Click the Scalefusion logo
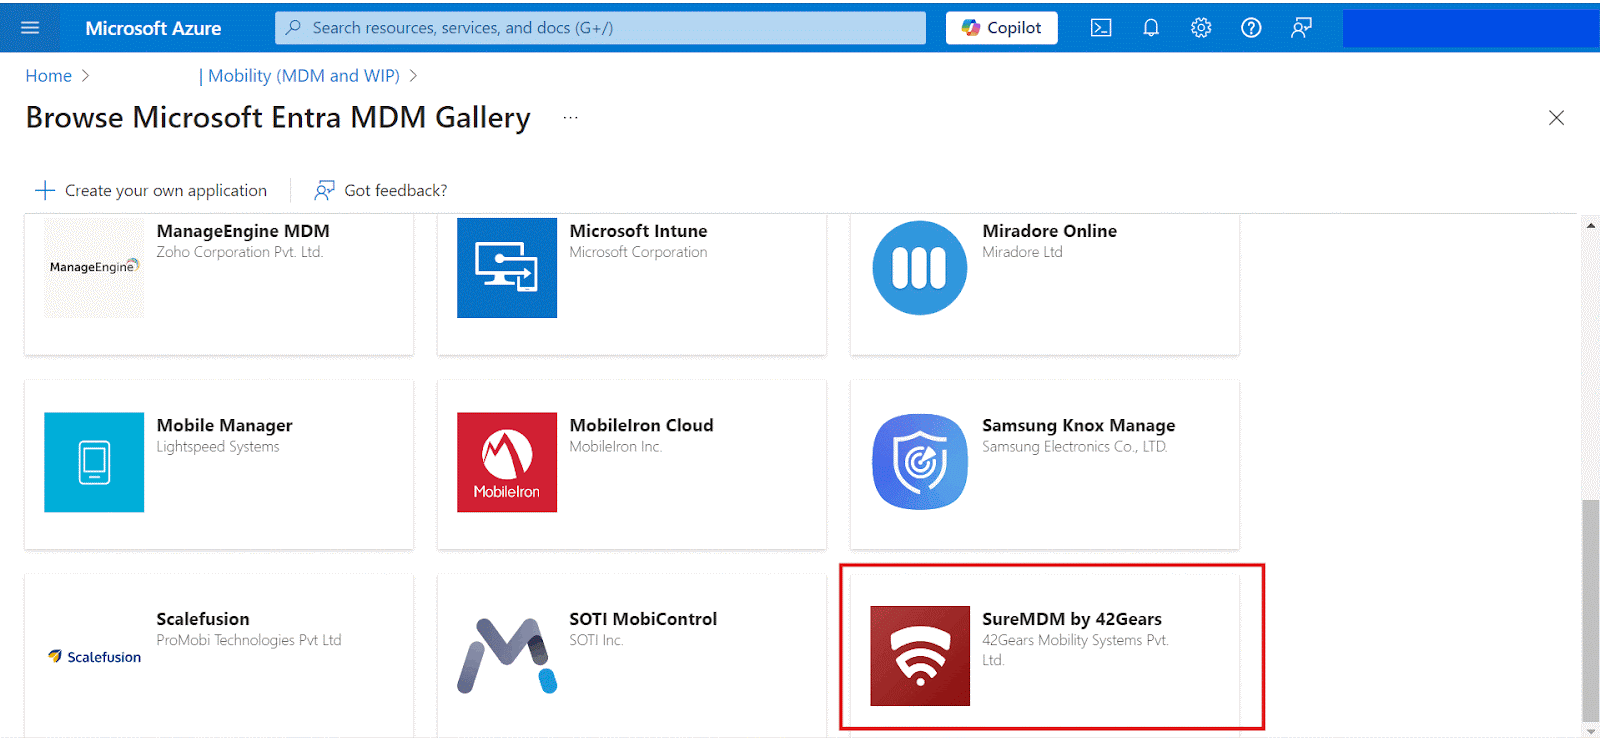The image size is (1600, 742). pyautogui.click(x=94, y=657)
